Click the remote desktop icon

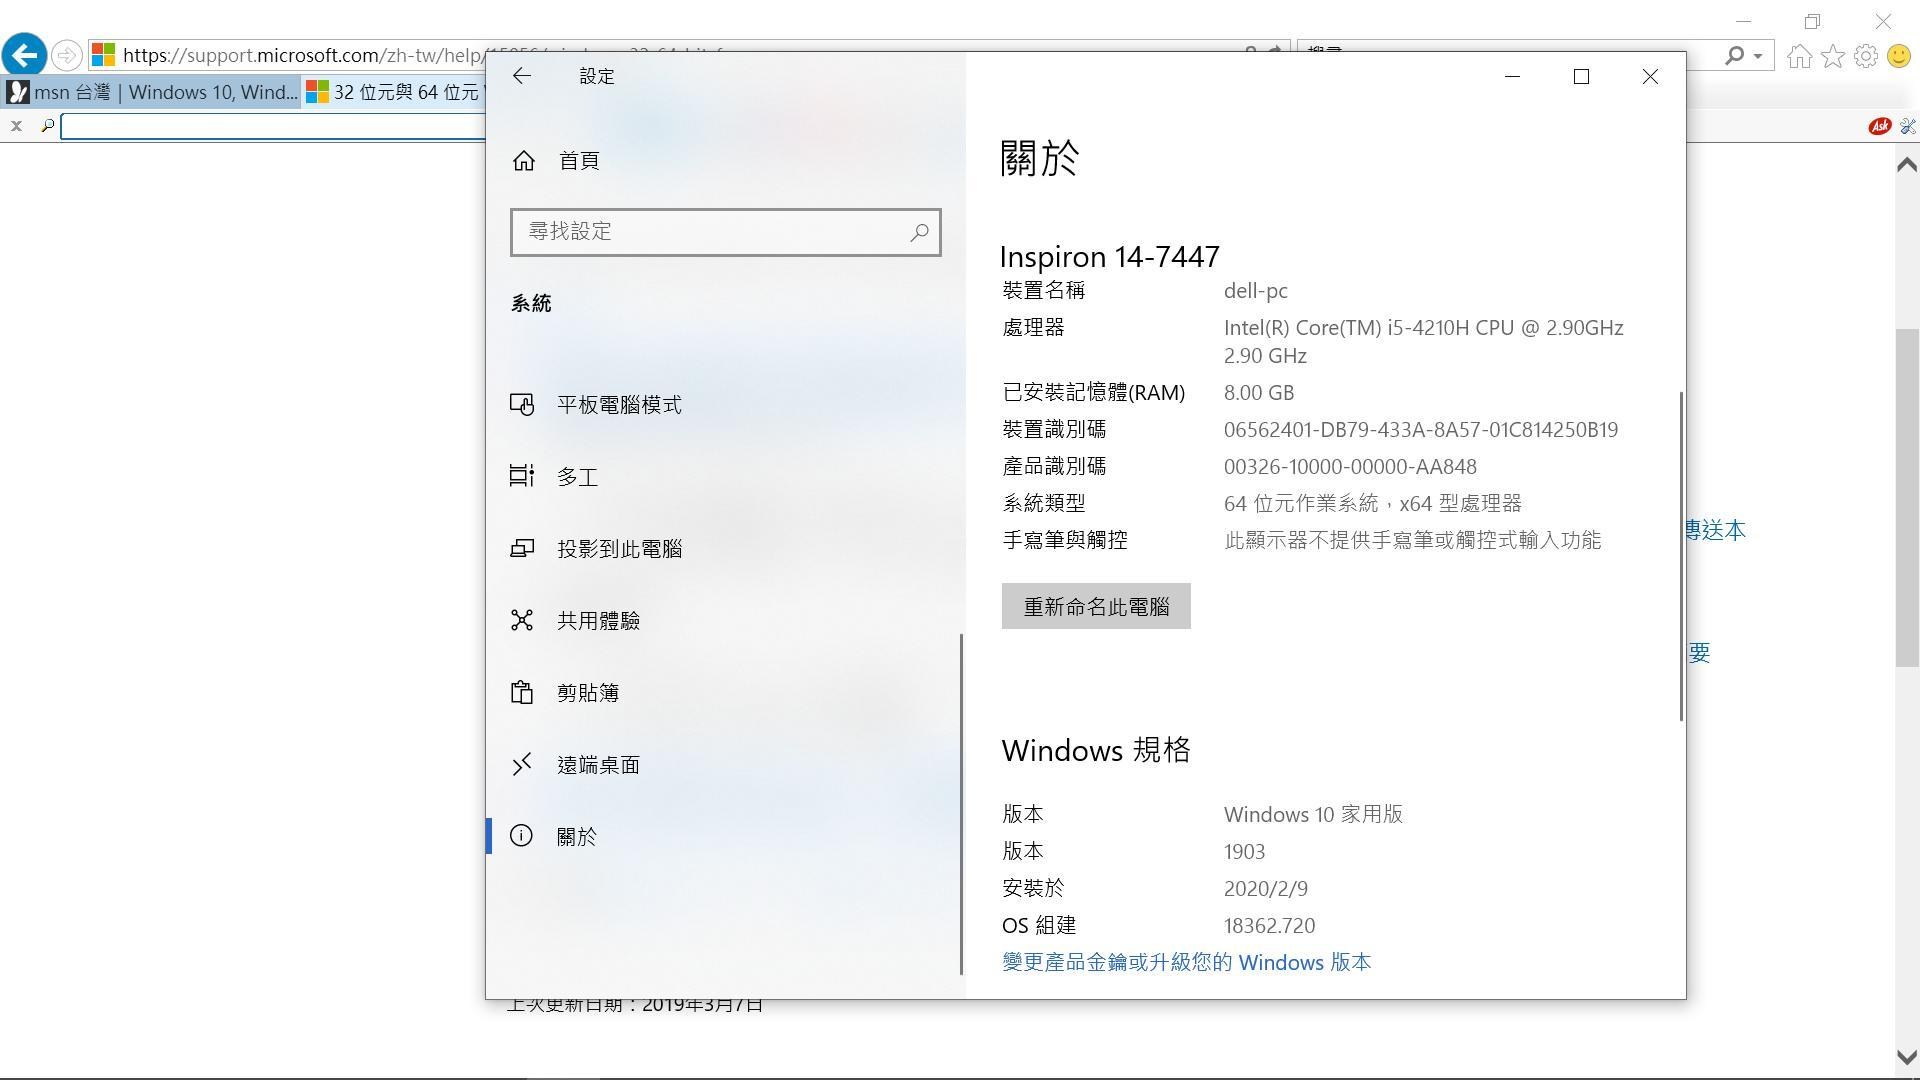point(522,764)
